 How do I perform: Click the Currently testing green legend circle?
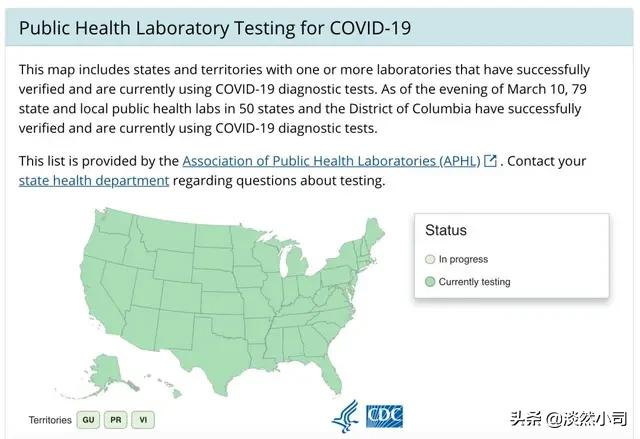(430, 282)
